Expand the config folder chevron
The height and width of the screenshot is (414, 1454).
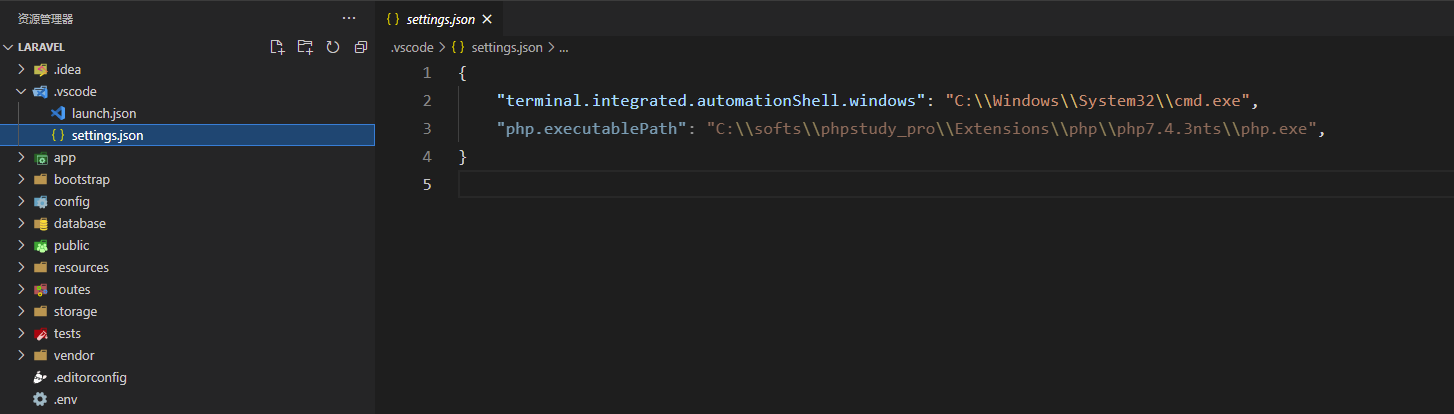(x=22, y=201)
